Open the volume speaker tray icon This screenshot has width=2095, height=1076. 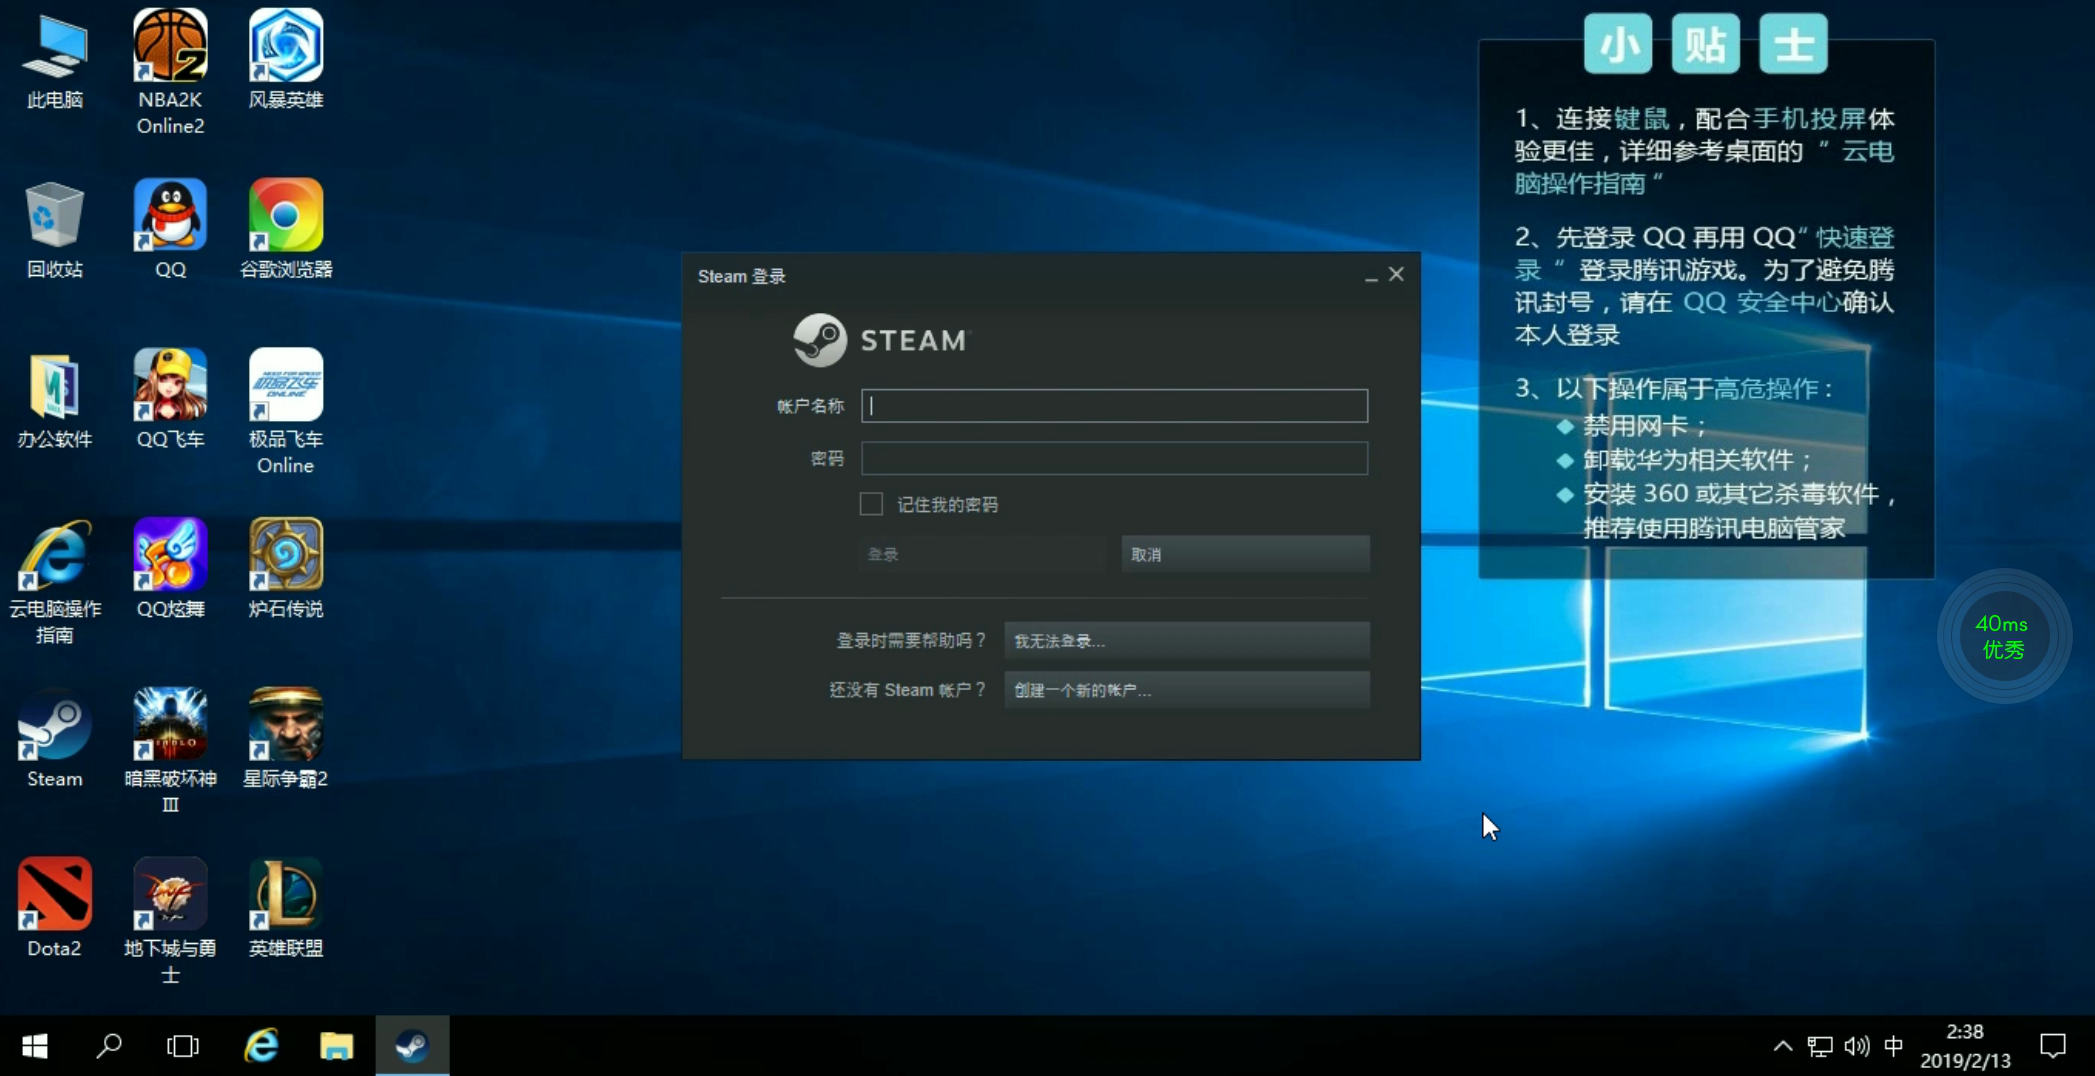click(1857, 1046)
